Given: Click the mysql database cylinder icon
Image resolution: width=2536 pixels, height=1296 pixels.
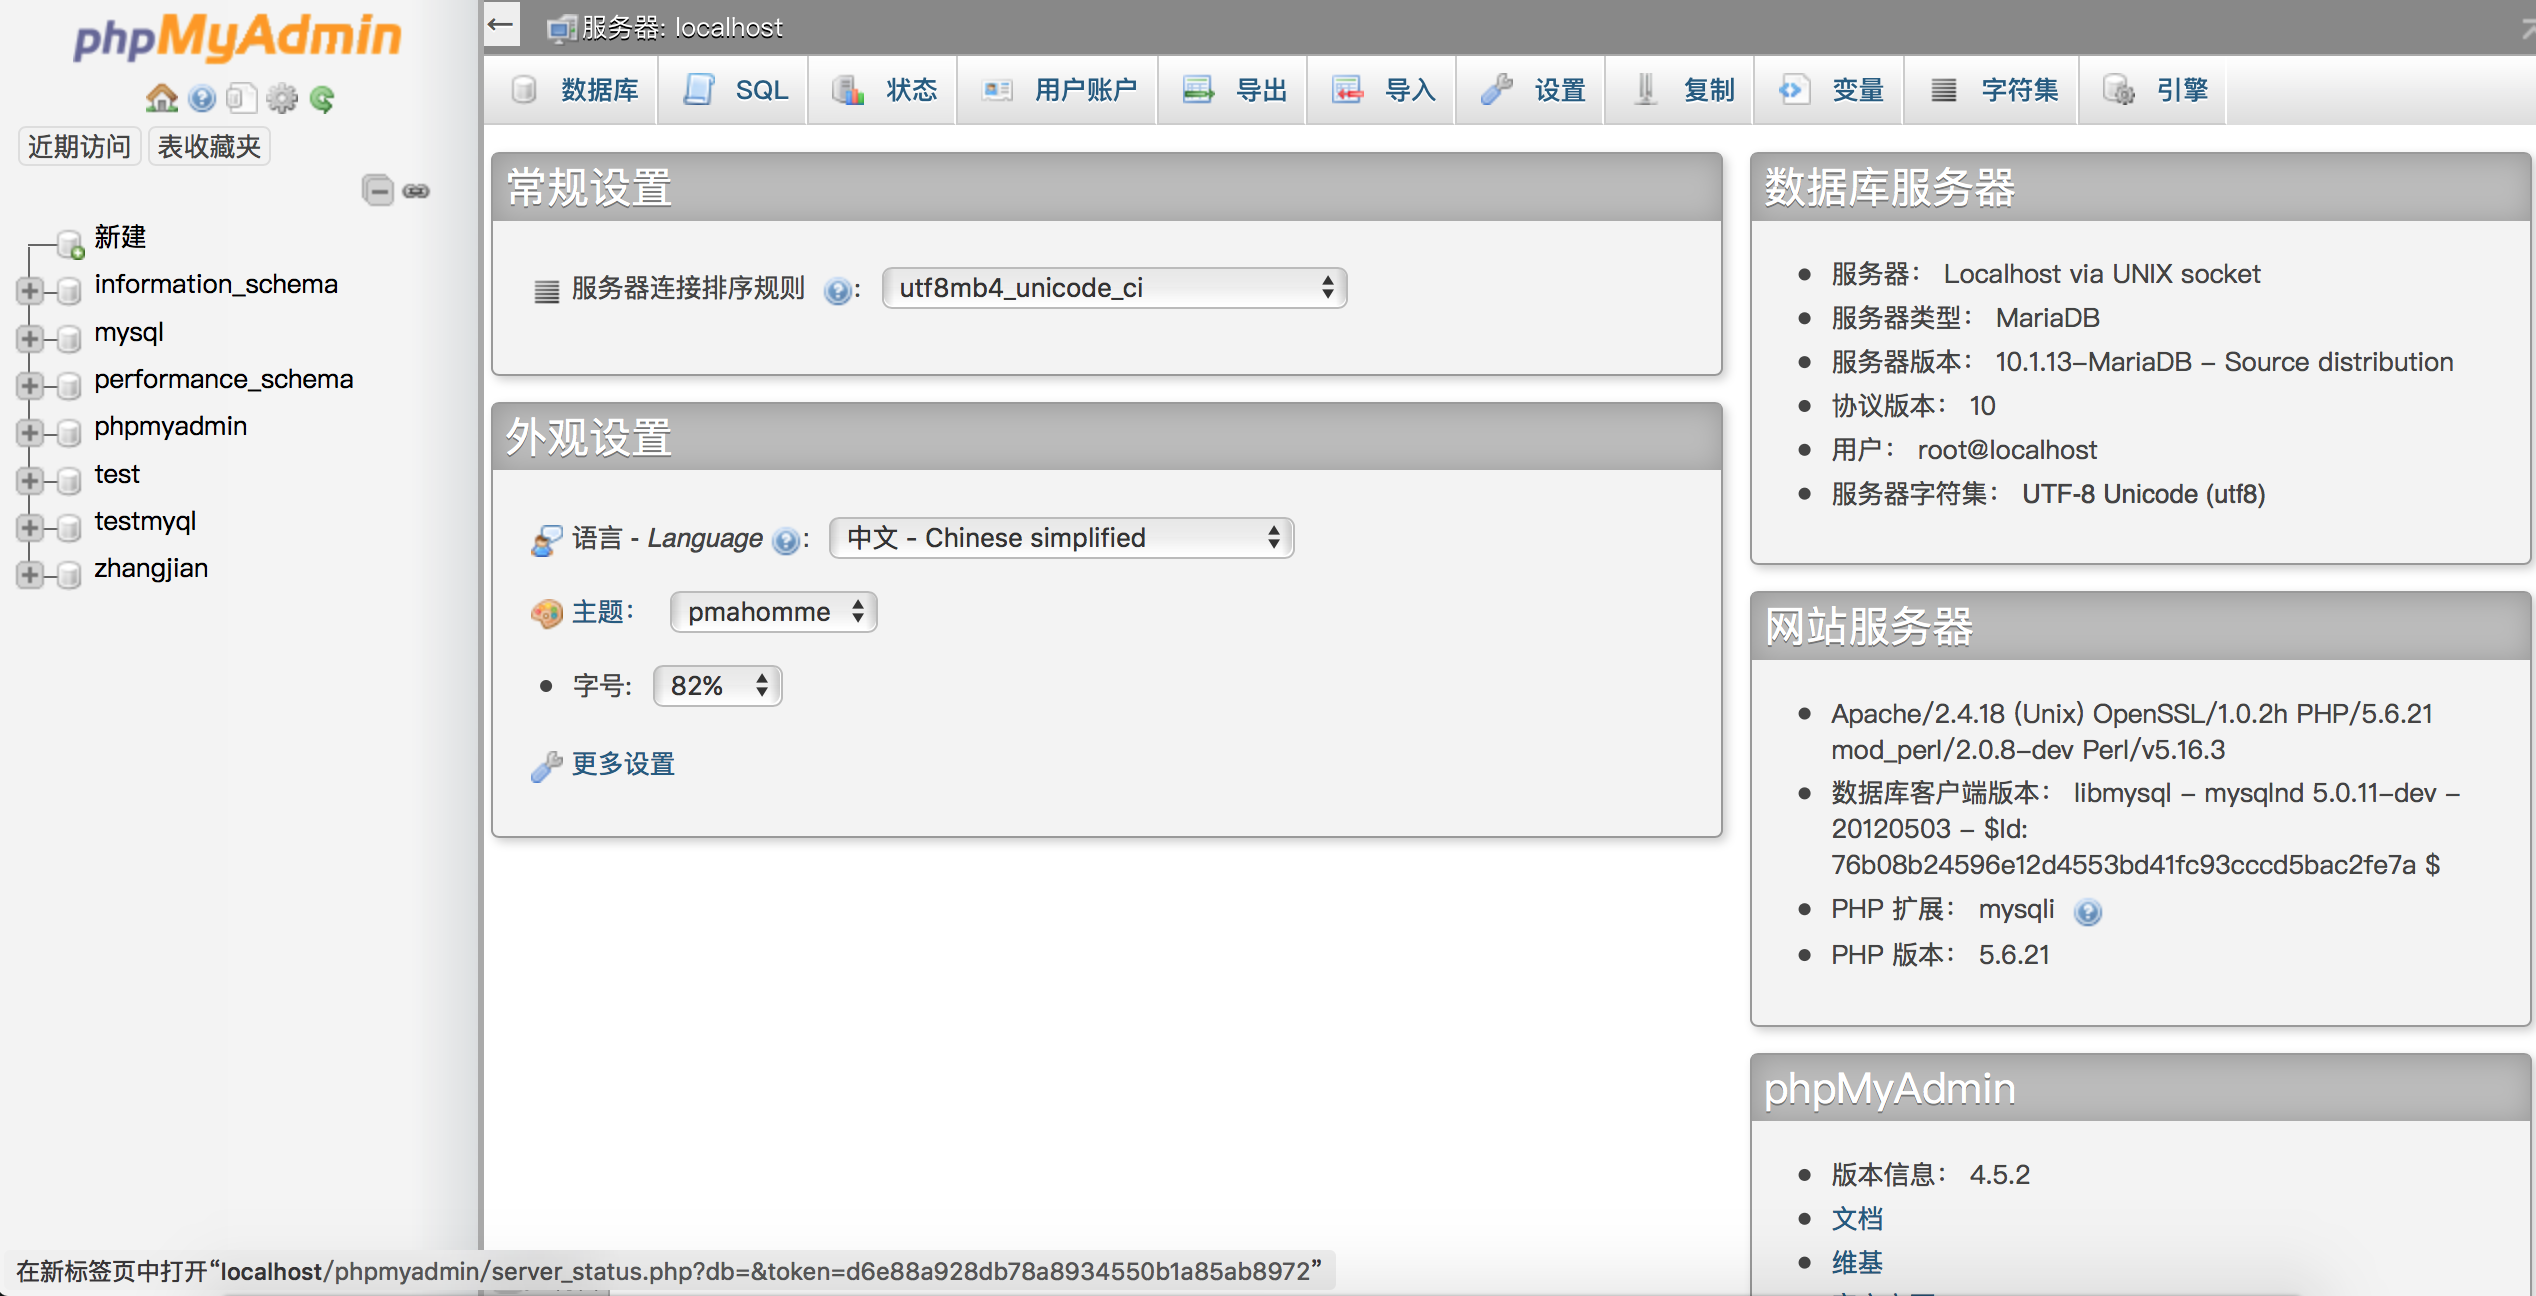Looking at the screenshot, I should pos(69,339).
